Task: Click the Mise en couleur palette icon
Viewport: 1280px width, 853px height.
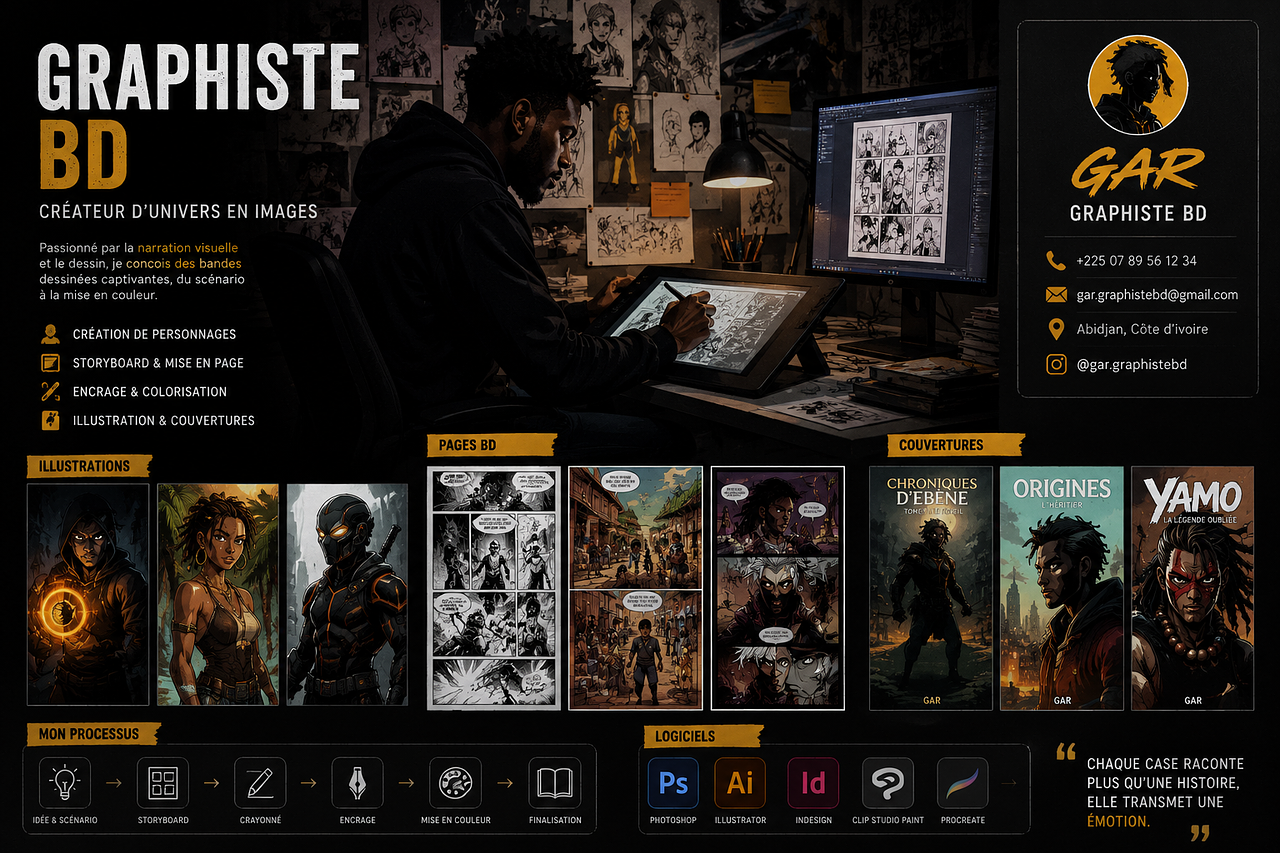Action: click(x=456, y=783)
